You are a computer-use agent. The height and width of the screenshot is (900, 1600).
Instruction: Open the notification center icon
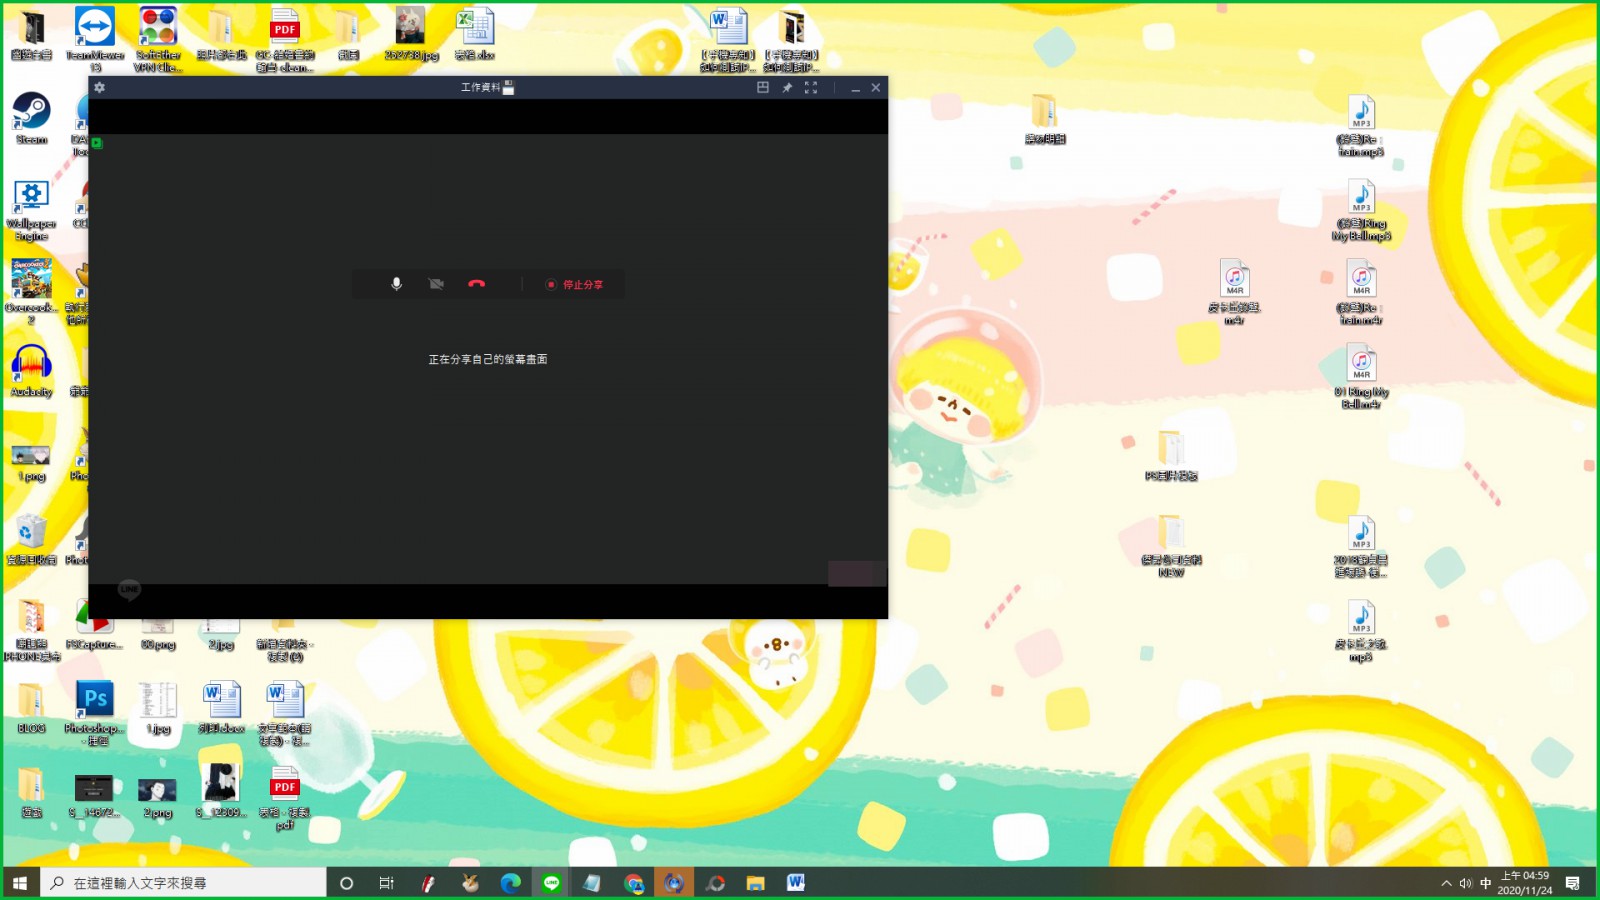coord(1573,883)
